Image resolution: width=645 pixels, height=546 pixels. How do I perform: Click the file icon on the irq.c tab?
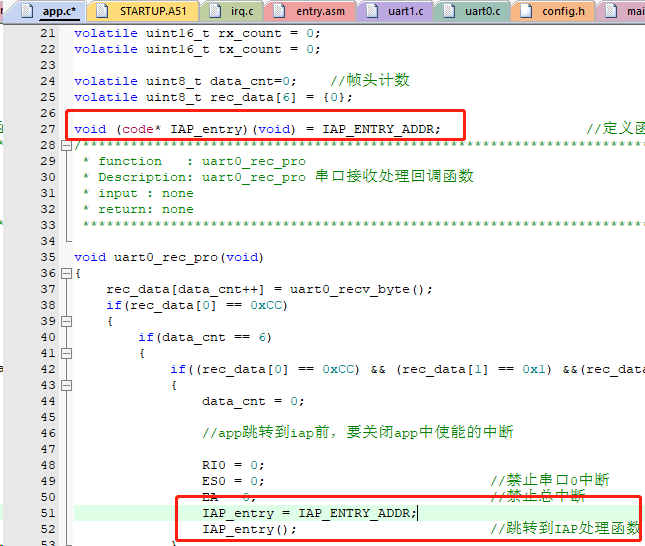pos(213,11)
